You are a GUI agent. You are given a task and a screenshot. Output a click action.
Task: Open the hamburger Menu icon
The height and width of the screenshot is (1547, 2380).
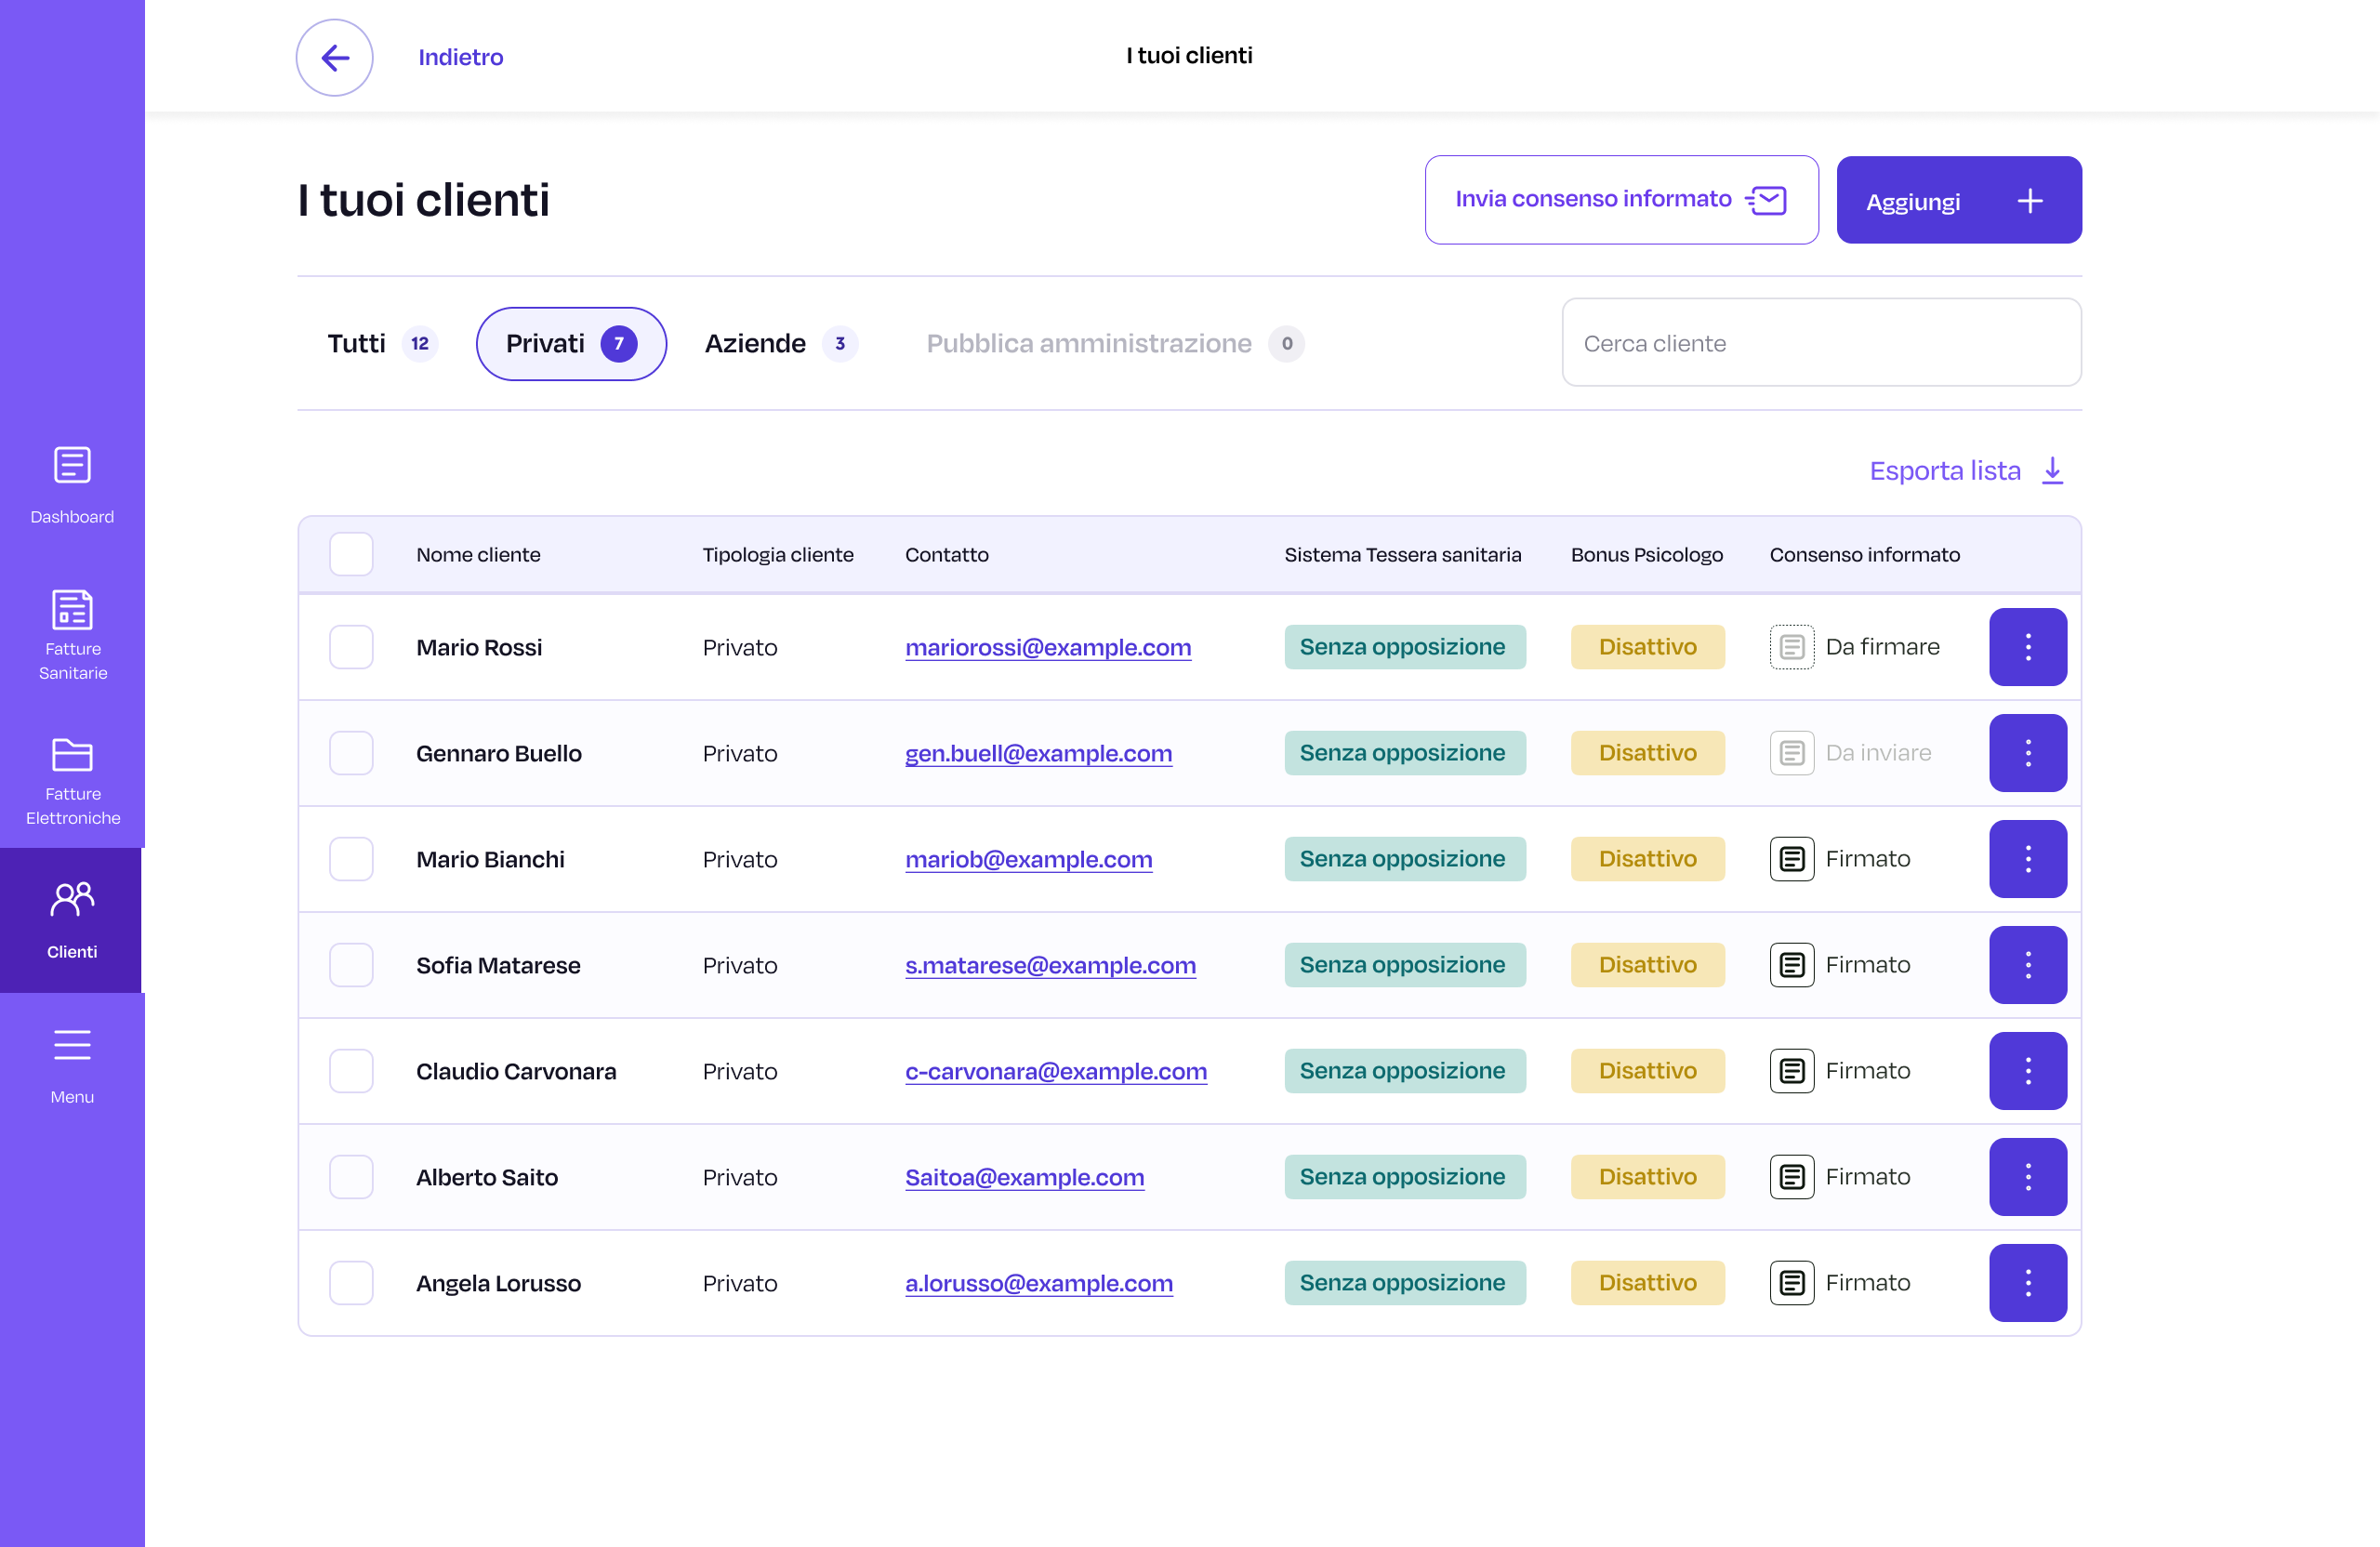pos(72,1045)
